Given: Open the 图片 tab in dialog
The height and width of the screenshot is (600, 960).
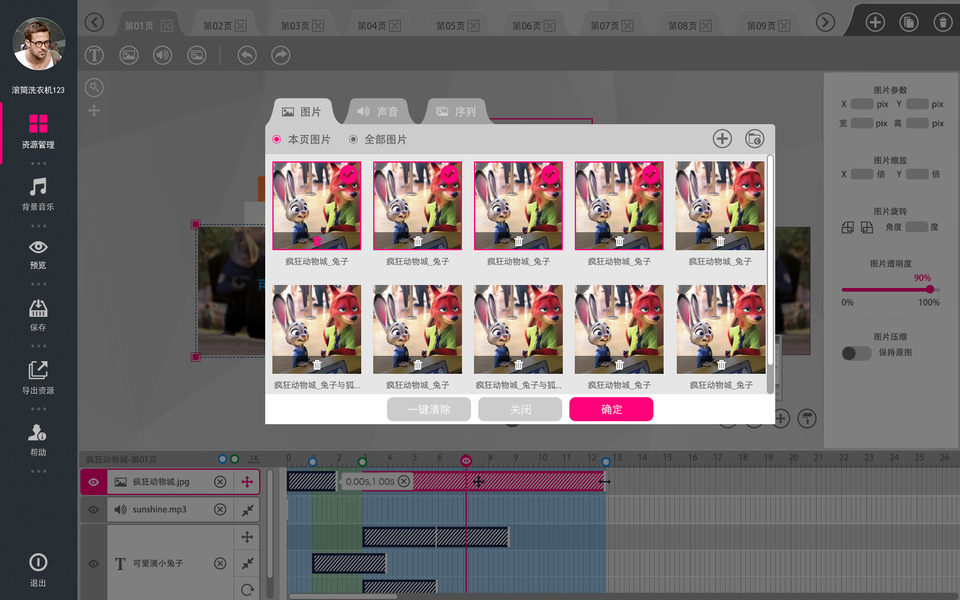Looking at the screenshot, I should tap(302, 111).
